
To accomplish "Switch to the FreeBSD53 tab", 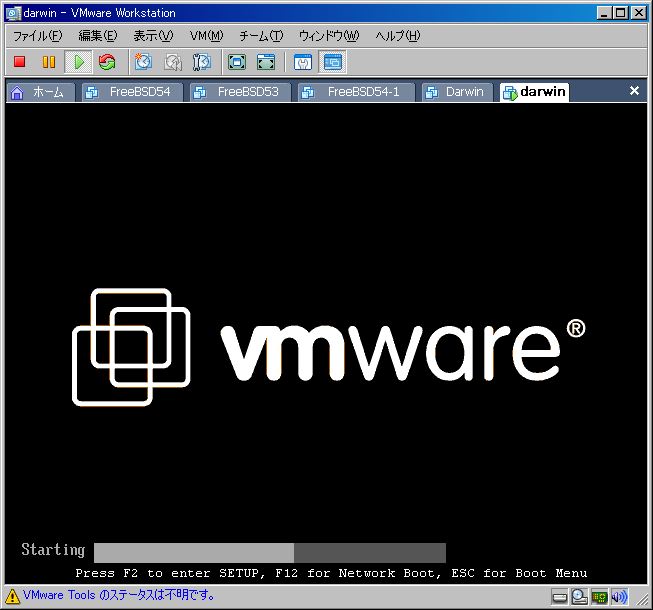I will click(240, 92).
